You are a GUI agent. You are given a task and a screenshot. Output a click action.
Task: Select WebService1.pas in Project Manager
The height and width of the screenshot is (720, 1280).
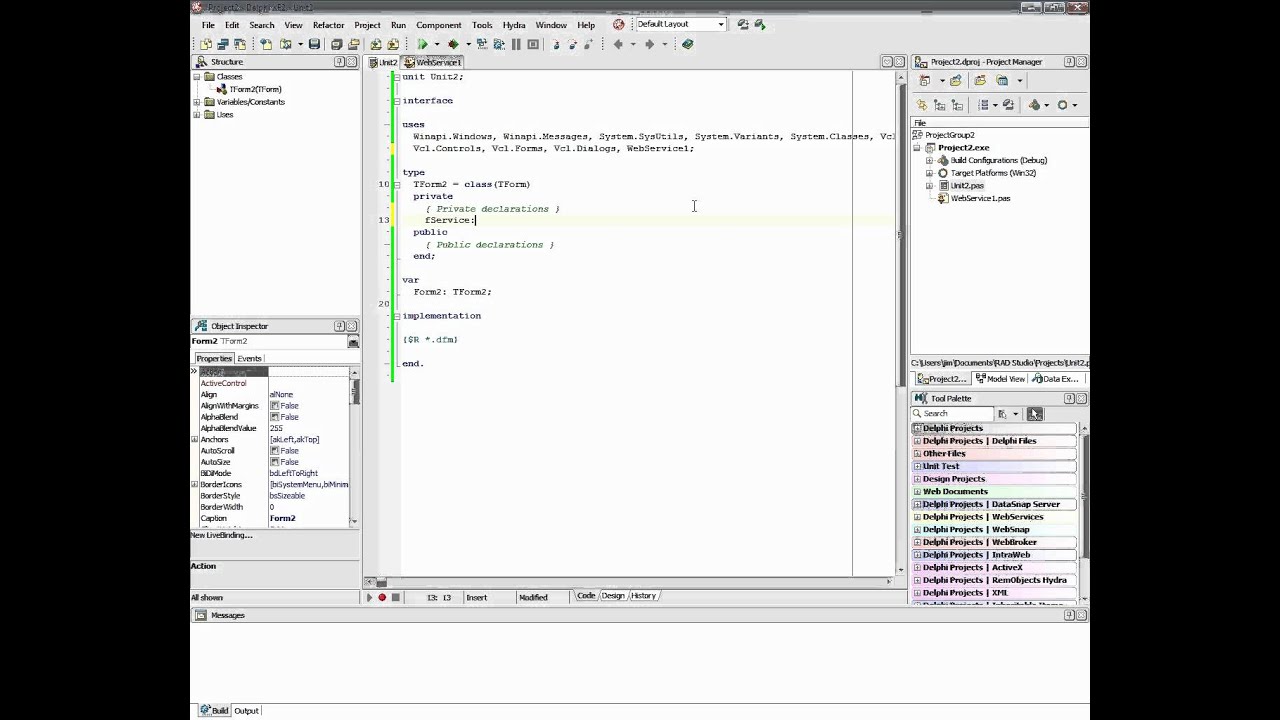pyautogui.click(x=980, y=198)
